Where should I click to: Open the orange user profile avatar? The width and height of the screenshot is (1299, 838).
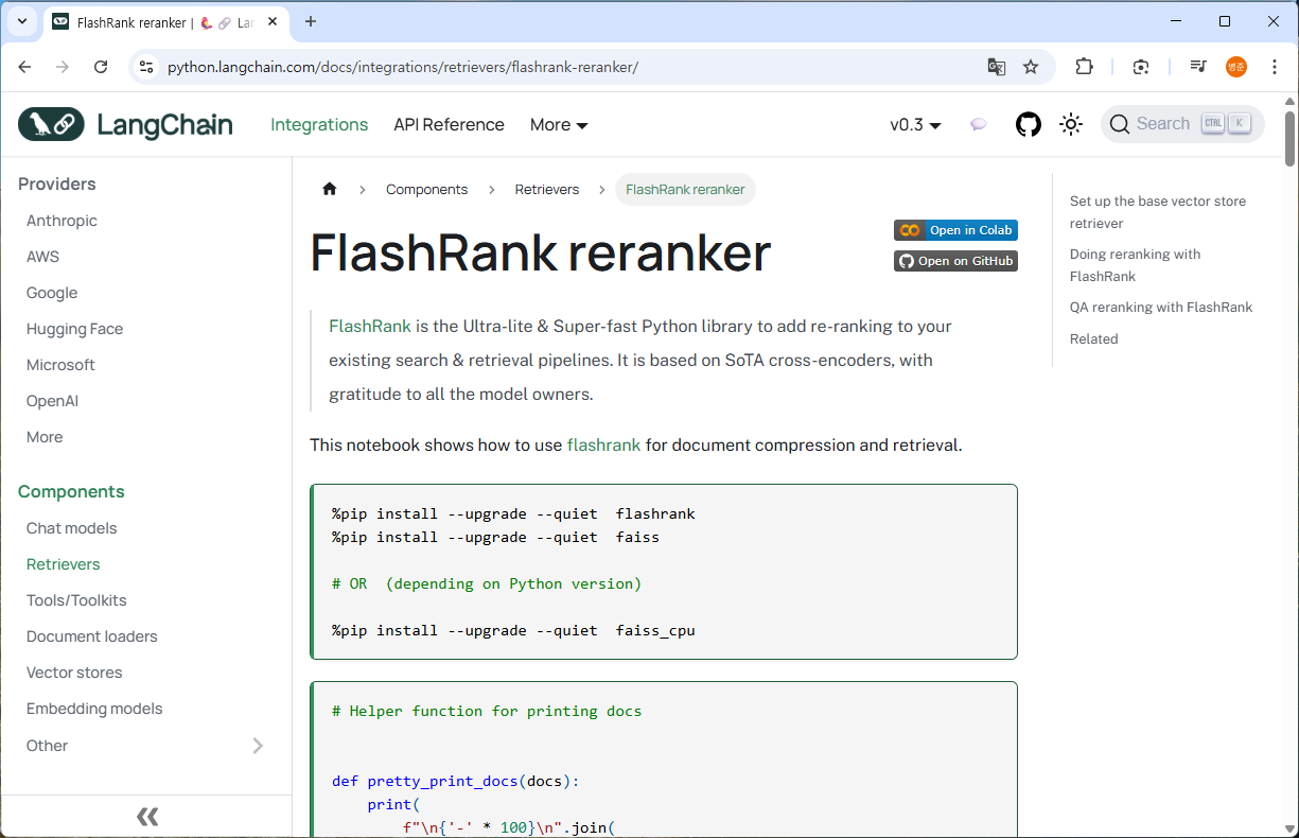[x=1236, y=67]
